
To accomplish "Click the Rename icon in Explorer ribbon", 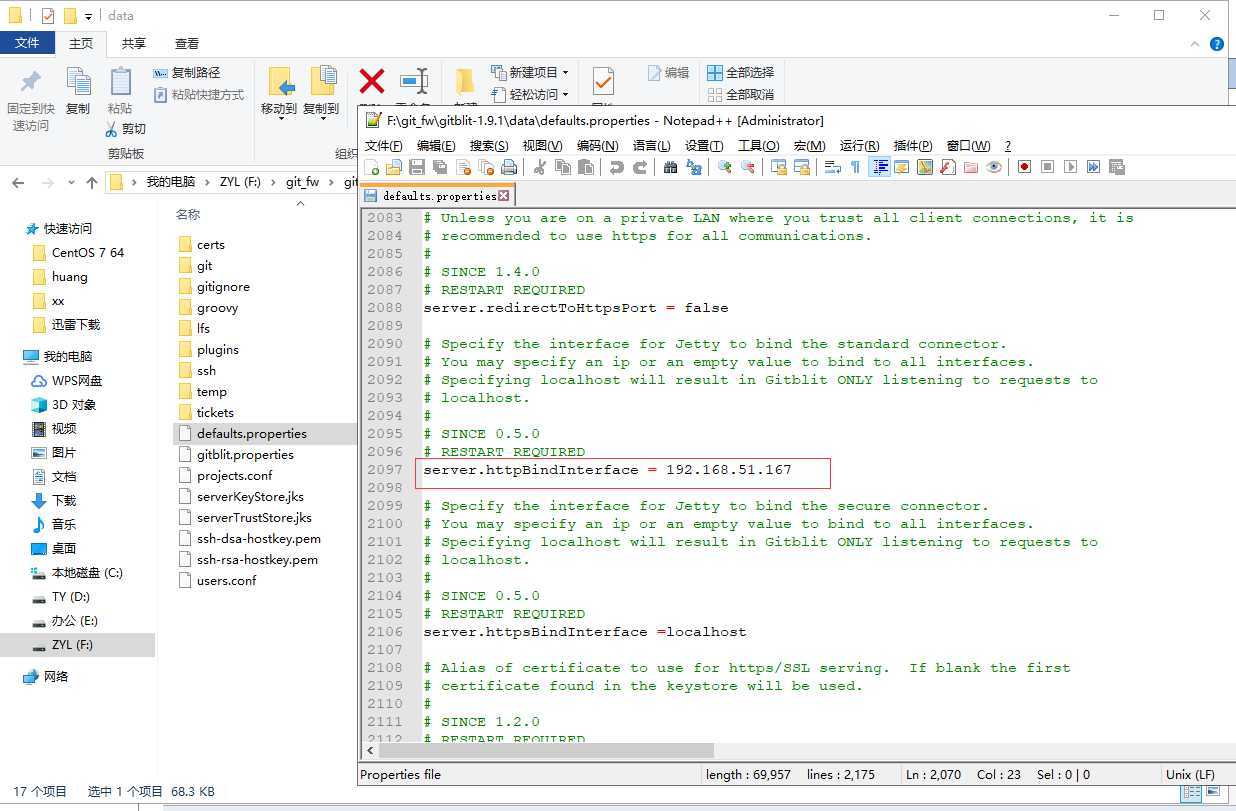I will coord(413,82).
